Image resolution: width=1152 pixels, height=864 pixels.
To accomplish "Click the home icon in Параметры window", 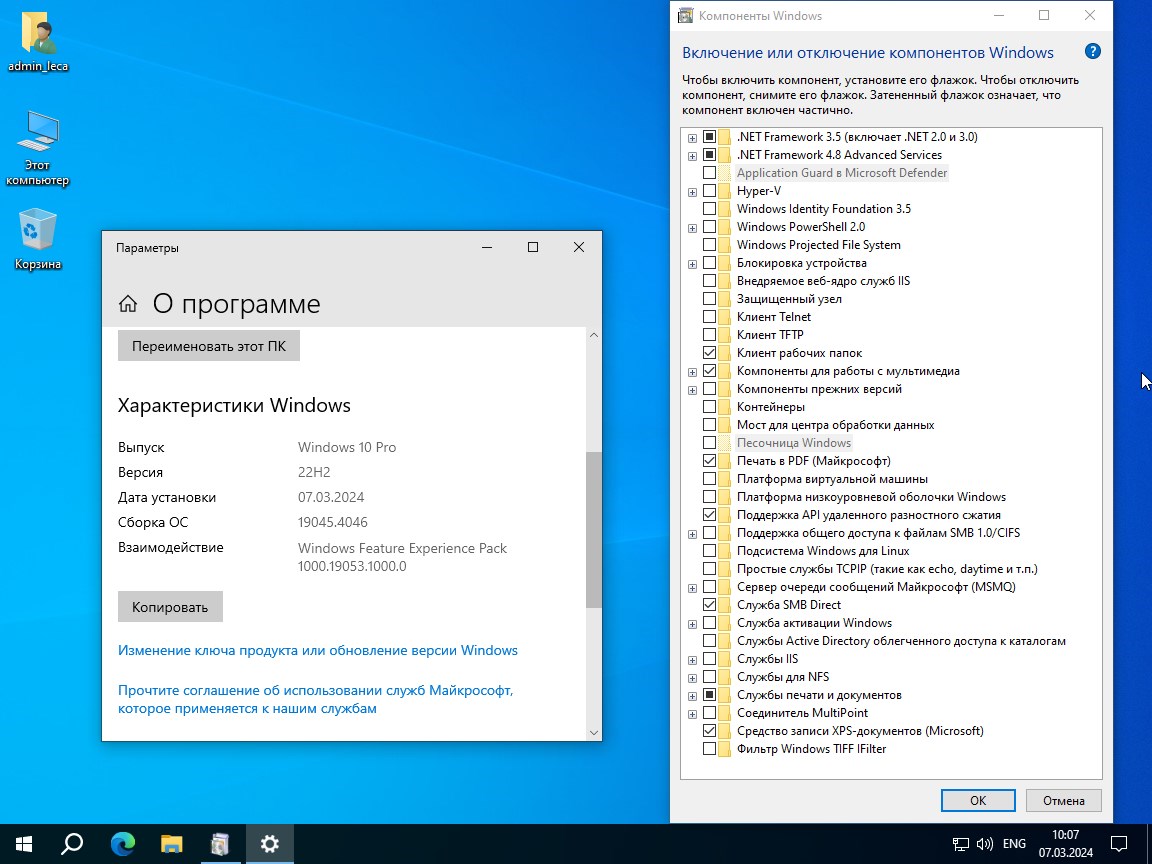I will point(128,302).
